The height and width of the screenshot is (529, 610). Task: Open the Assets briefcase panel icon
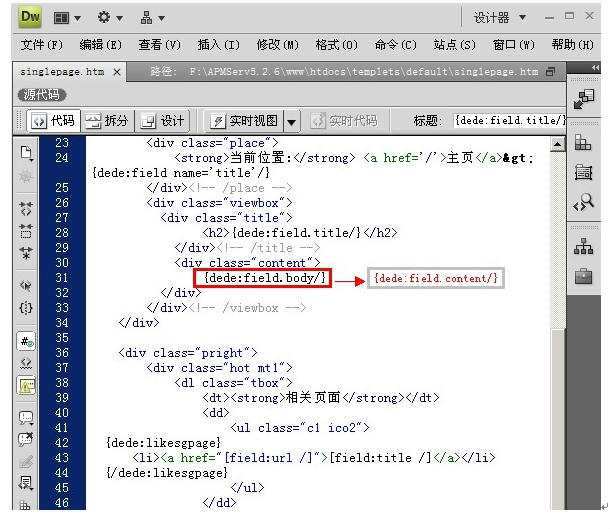583,276
